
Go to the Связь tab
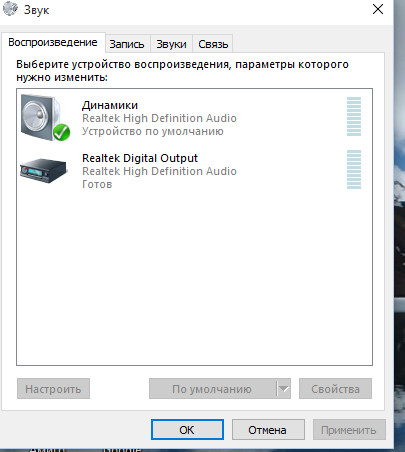coord(213,44)
